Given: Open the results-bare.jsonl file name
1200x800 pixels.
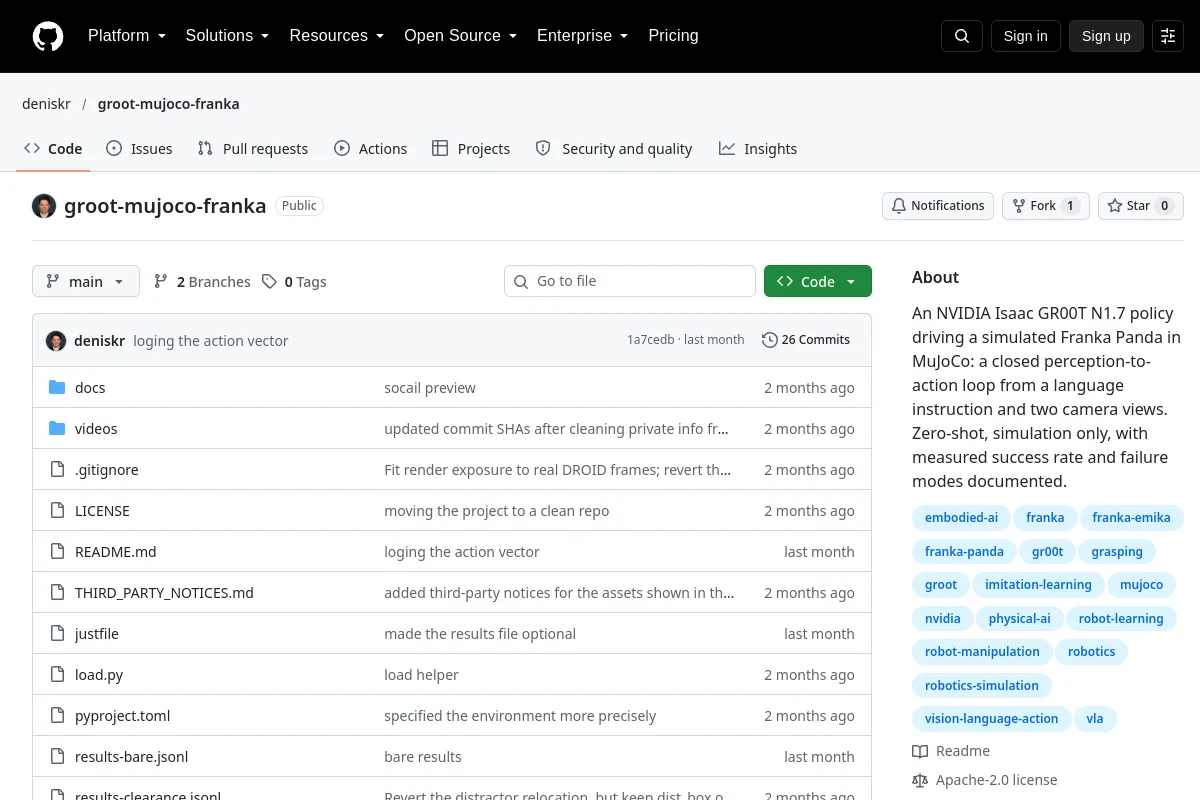Looking at the screenshot, I should [132, 757].
